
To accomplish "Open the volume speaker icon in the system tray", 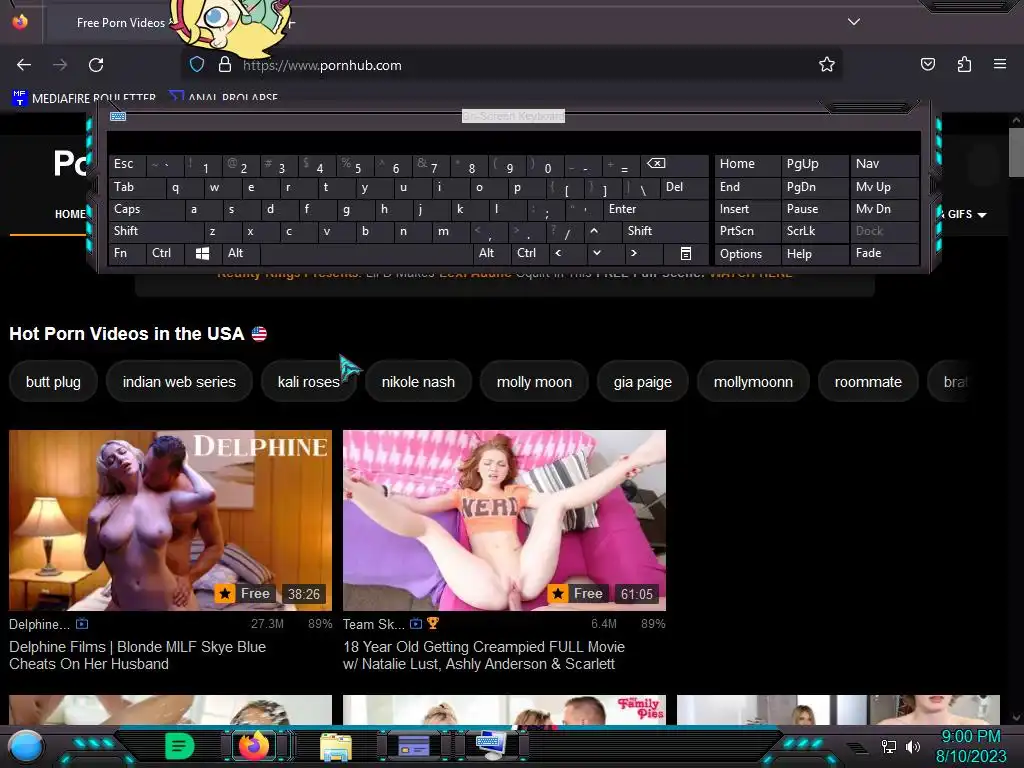I will coord(913,746).
